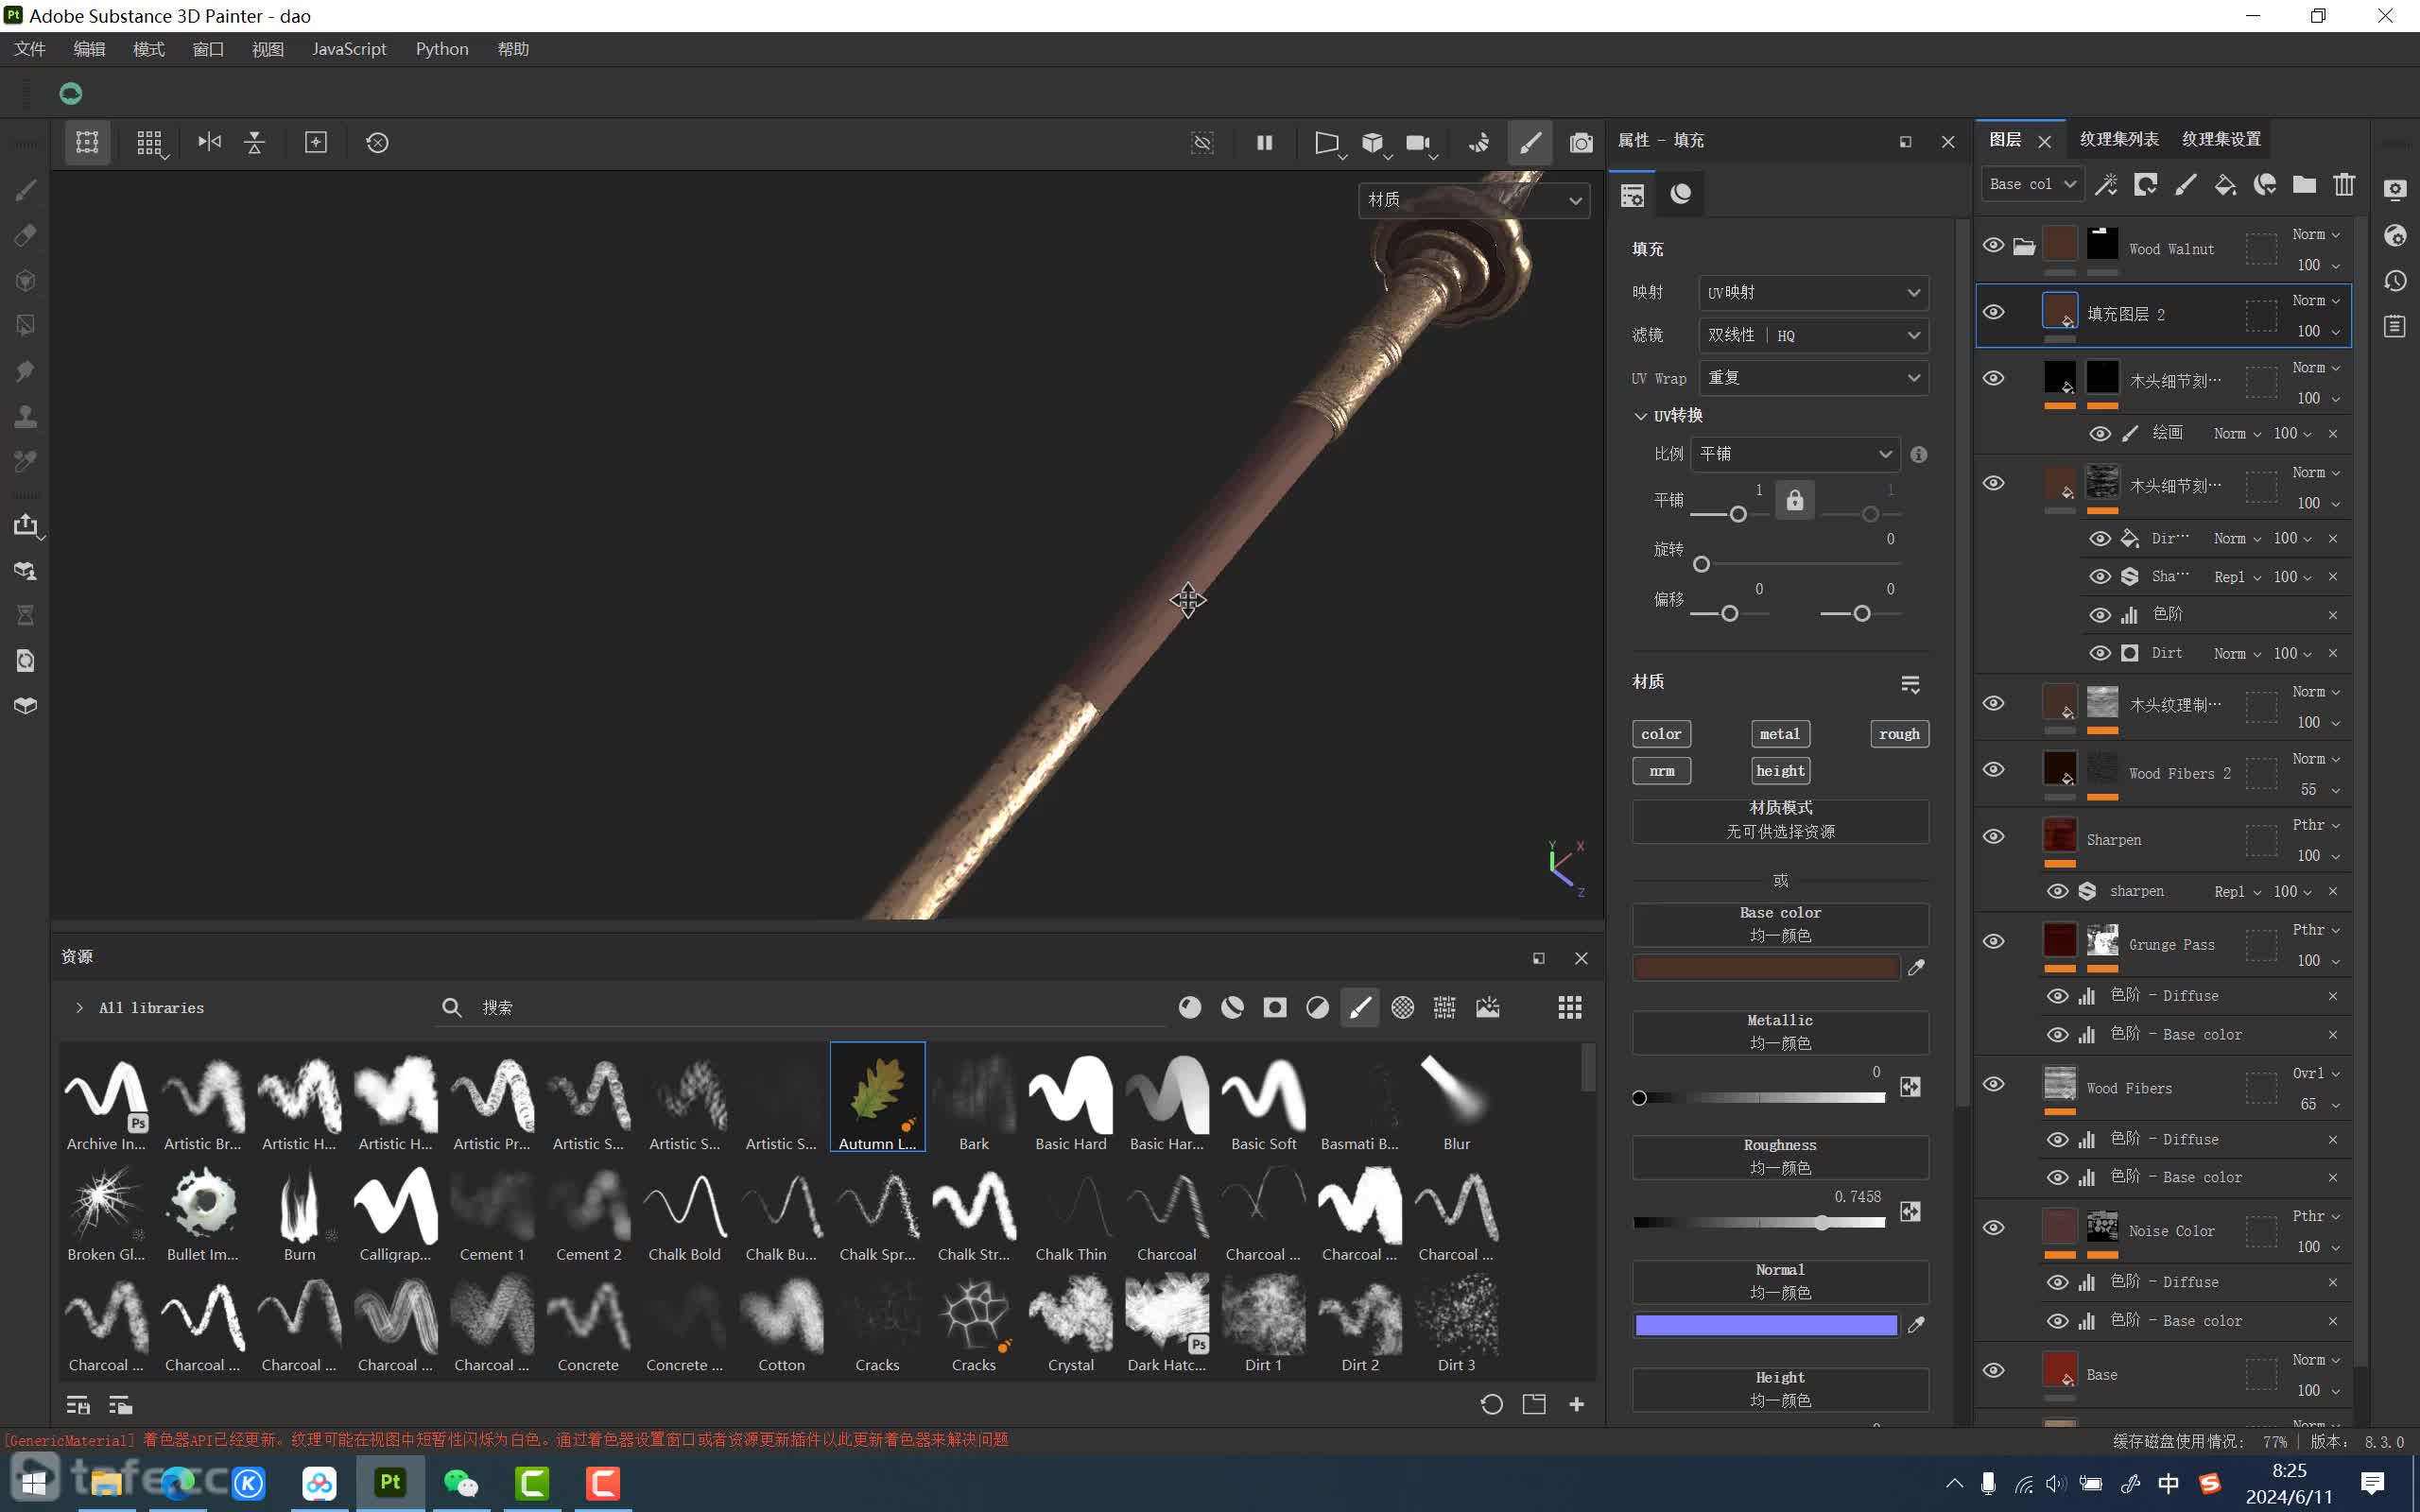Delete the layer with the trash icon
This screenshot has height=1512, width=2420.
tap(2344, 184)
